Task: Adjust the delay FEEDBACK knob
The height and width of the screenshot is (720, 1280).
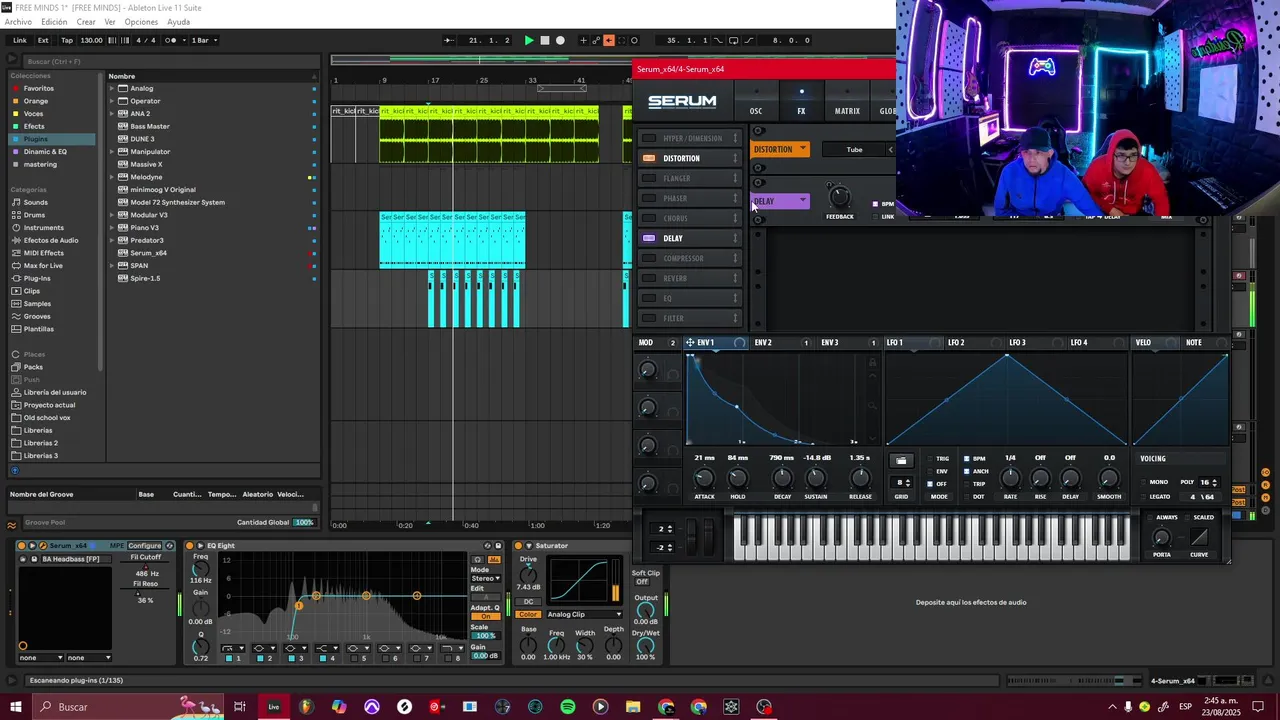Action: (840, 196)
